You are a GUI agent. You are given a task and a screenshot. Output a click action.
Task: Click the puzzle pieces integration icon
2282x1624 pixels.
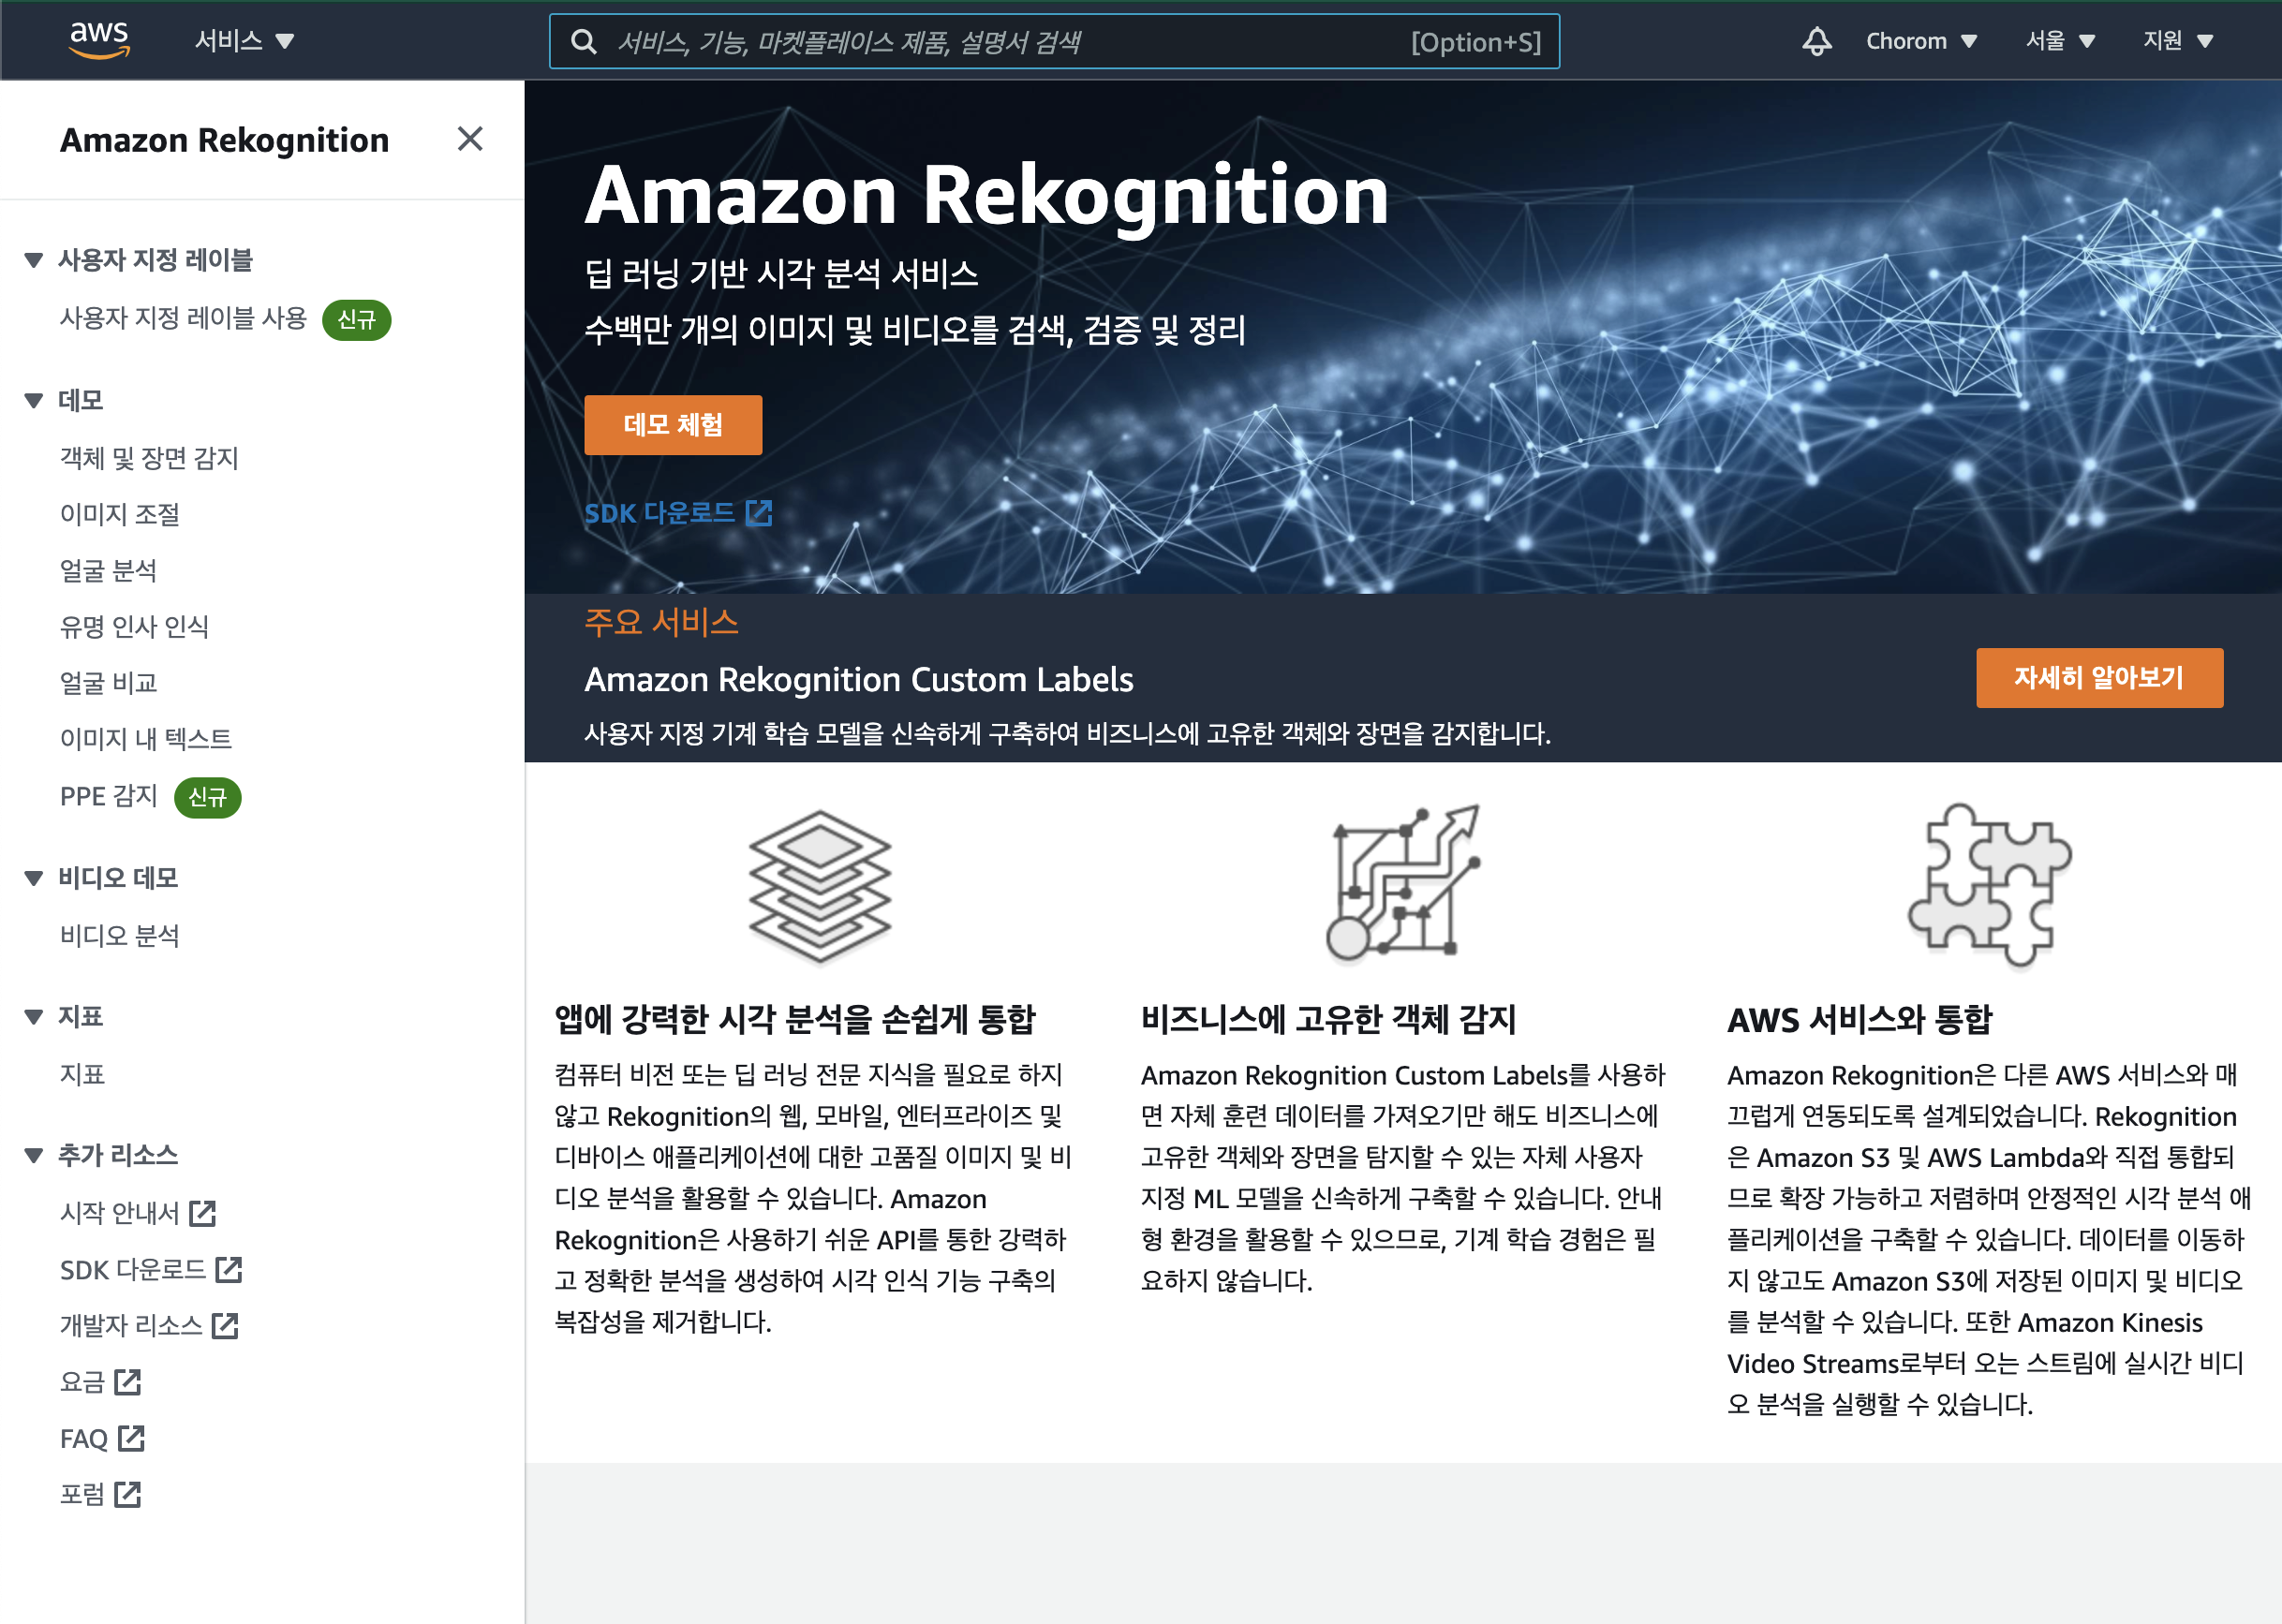pos(1989,885)
